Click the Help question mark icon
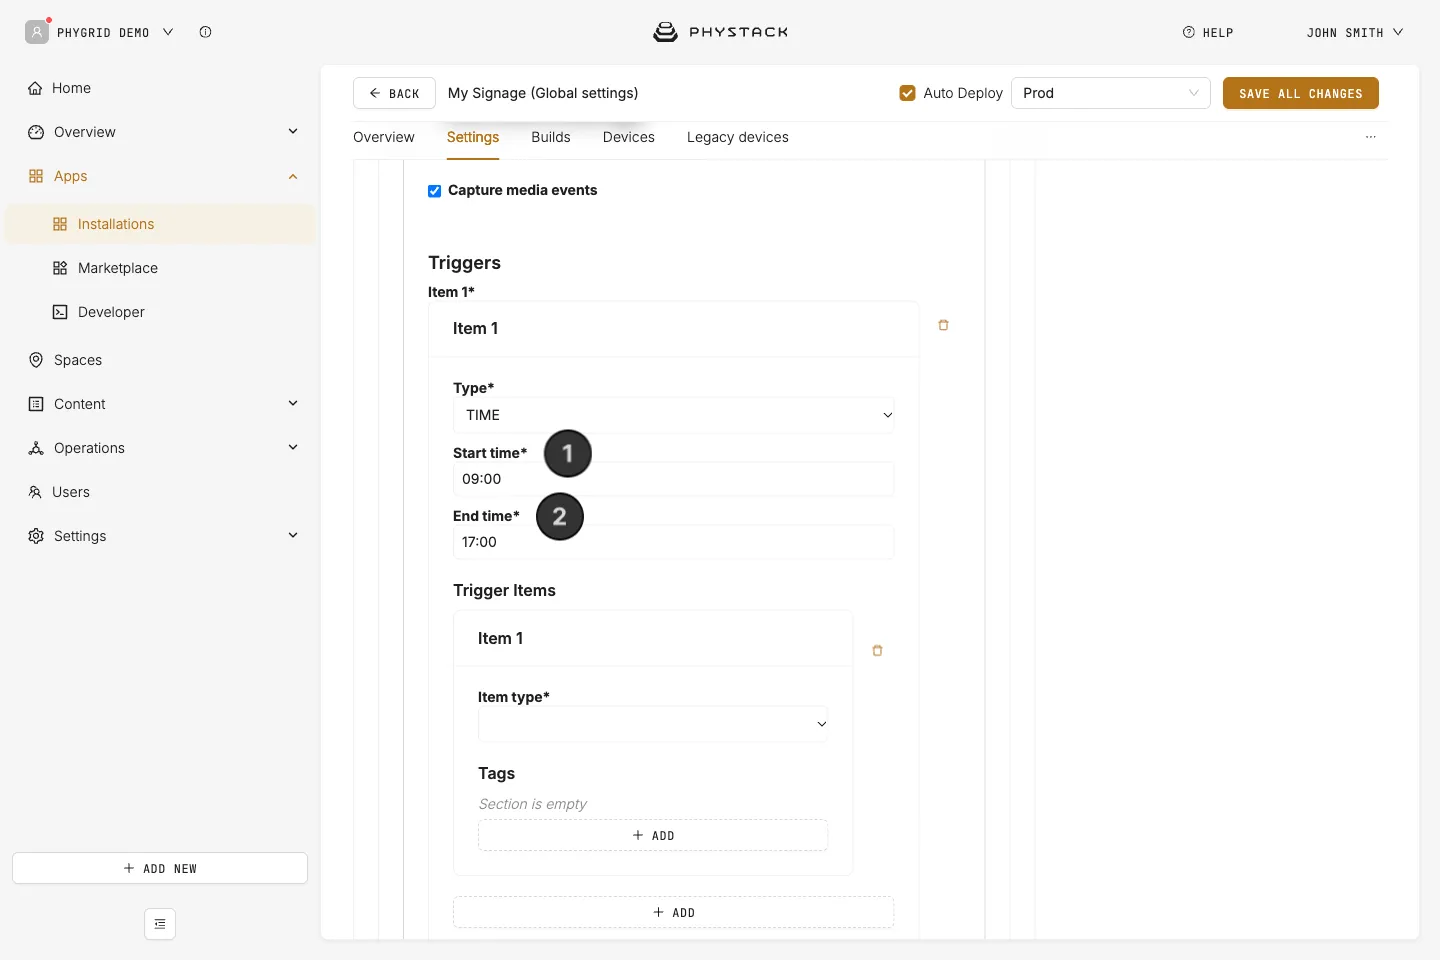The height and width of the screenshot is (960, 1440). pos(1189,32)
